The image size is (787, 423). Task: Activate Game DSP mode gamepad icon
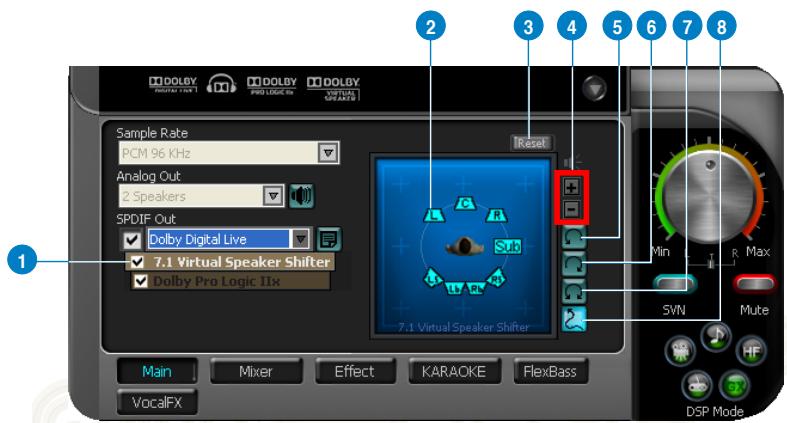click(x=697, y=386)
